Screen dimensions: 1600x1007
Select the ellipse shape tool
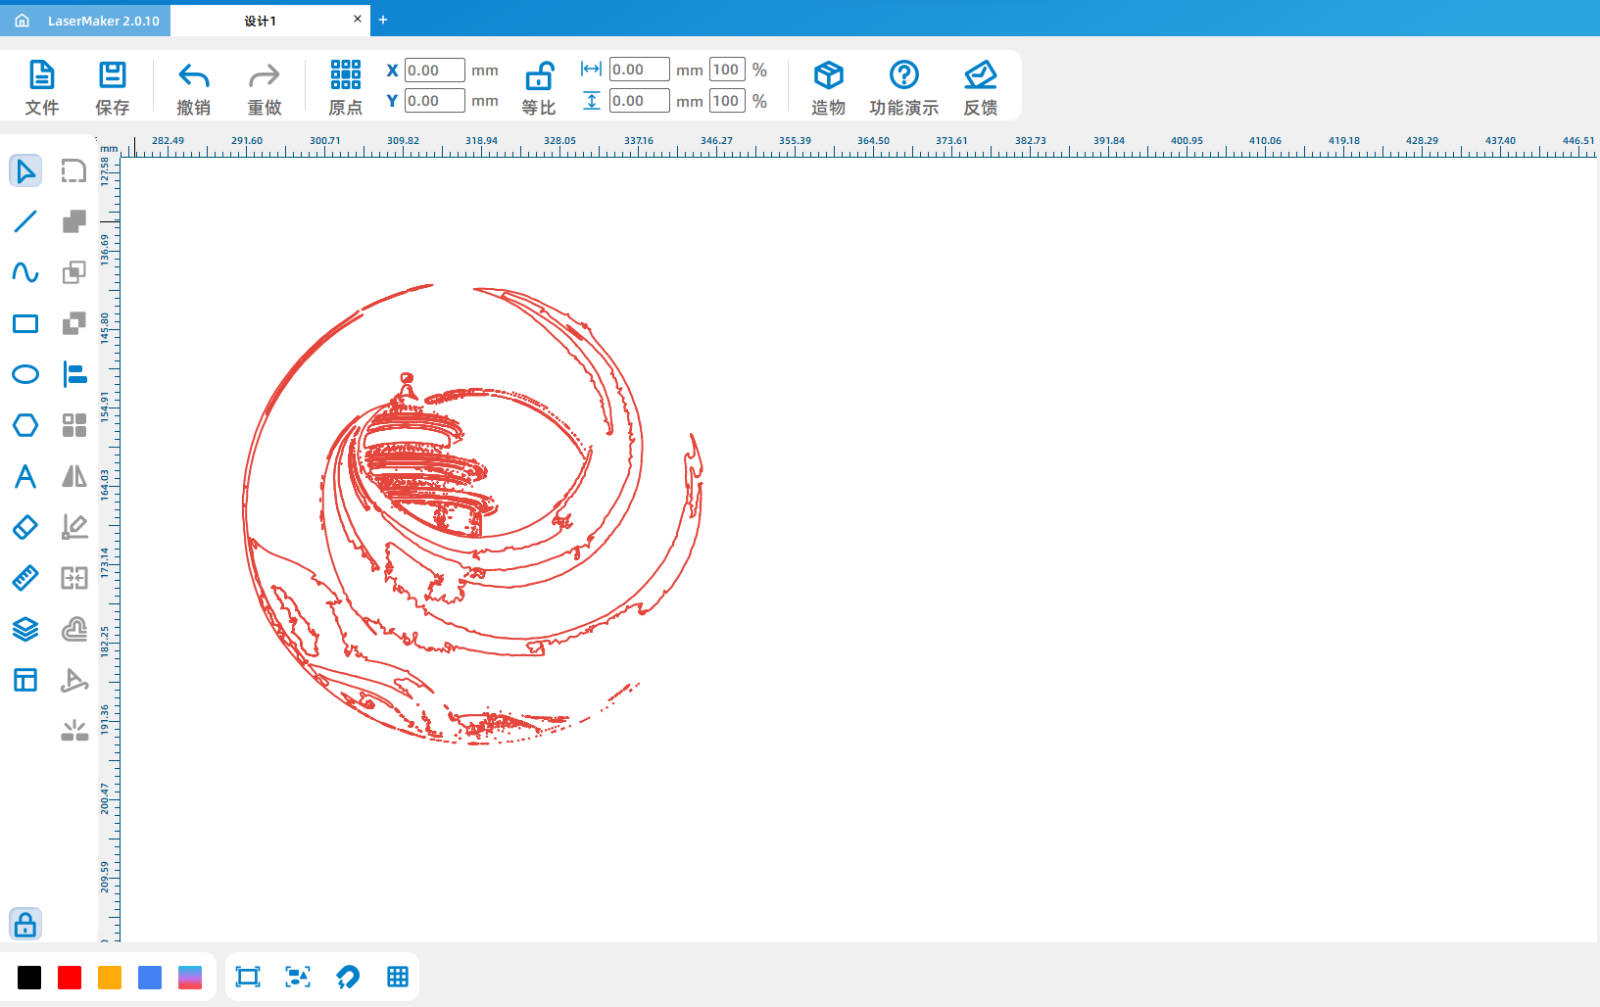(25, 374)
